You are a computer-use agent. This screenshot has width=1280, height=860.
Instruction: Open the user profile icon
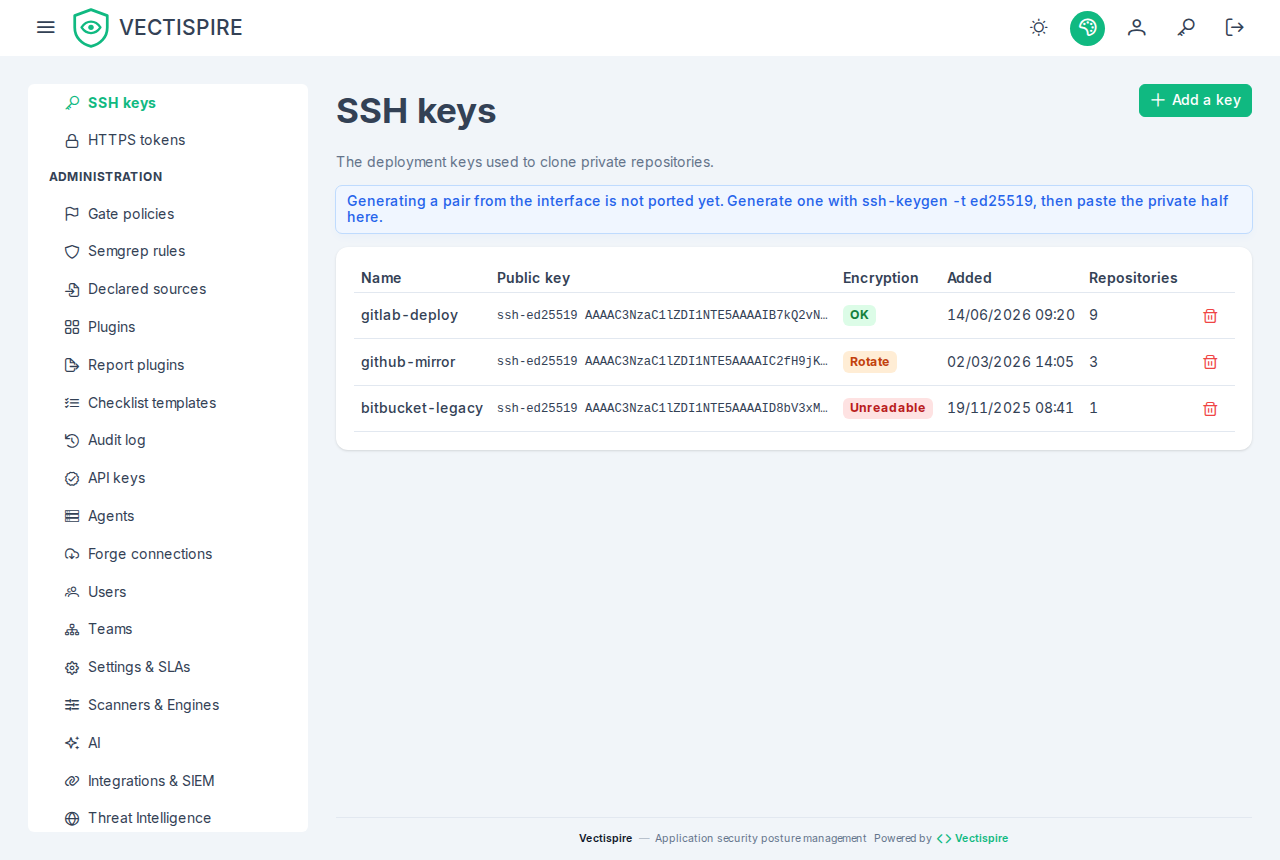click(x=1136, y=27)
